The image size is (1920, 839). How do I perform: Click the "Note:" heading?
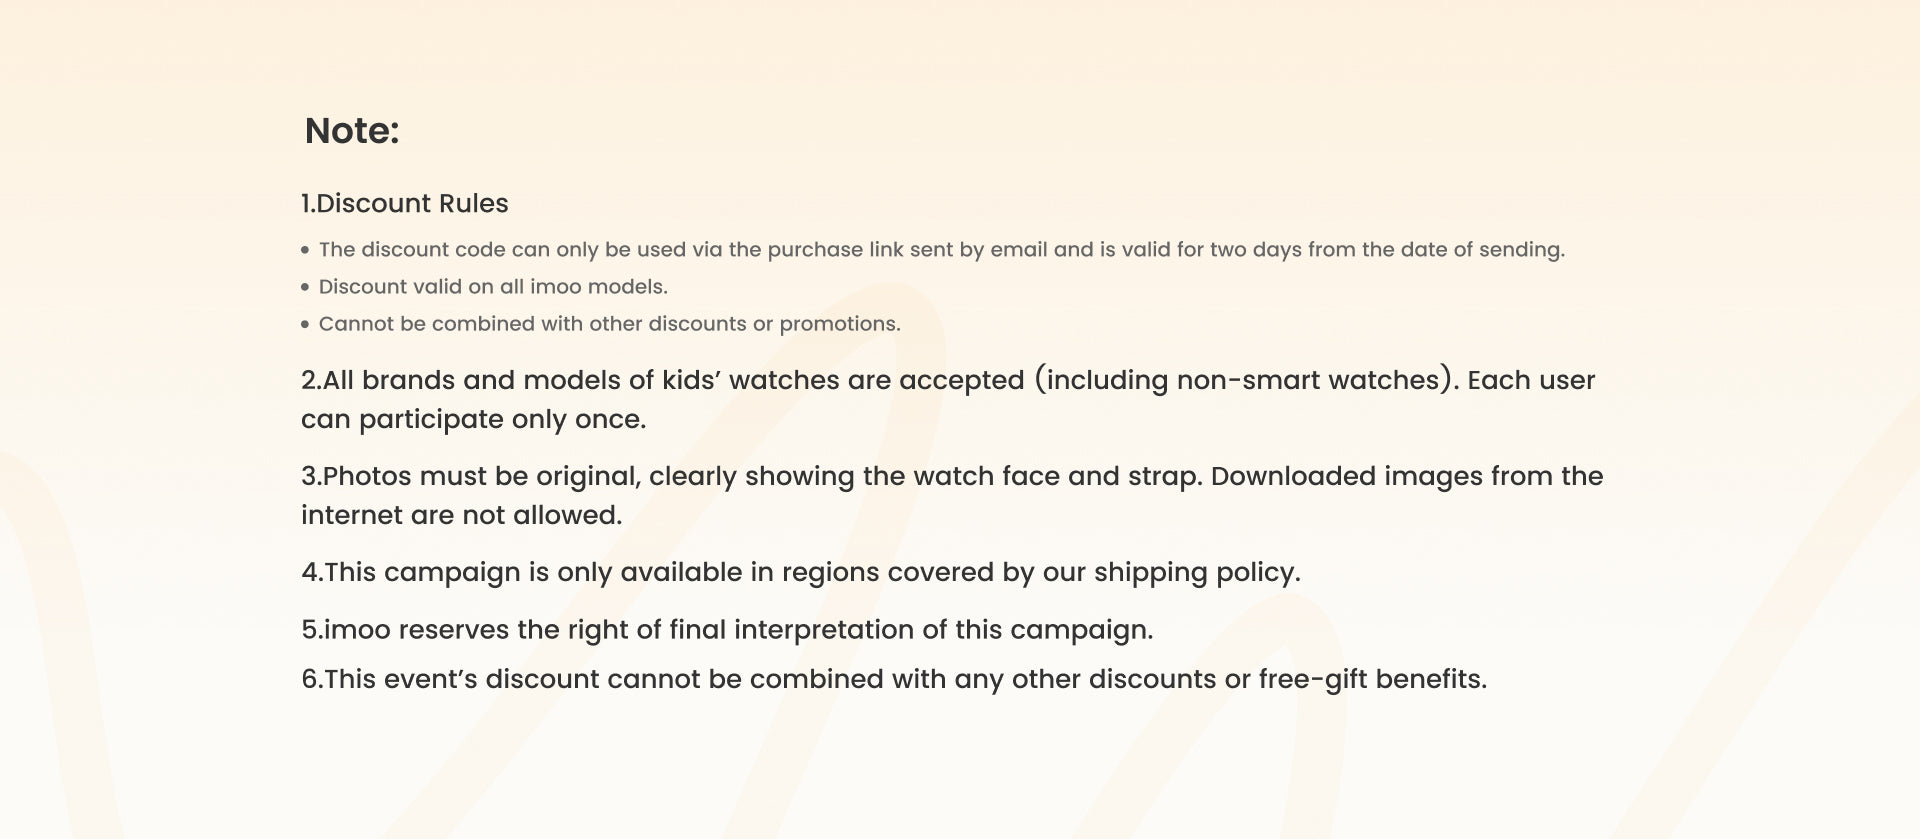(351, 131)
